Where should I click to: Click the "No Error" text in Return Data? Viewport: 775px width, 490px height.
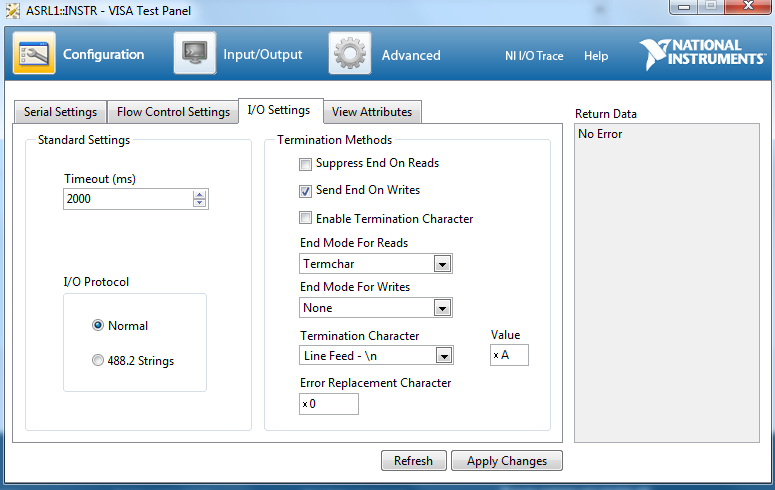tap(600, 134)
